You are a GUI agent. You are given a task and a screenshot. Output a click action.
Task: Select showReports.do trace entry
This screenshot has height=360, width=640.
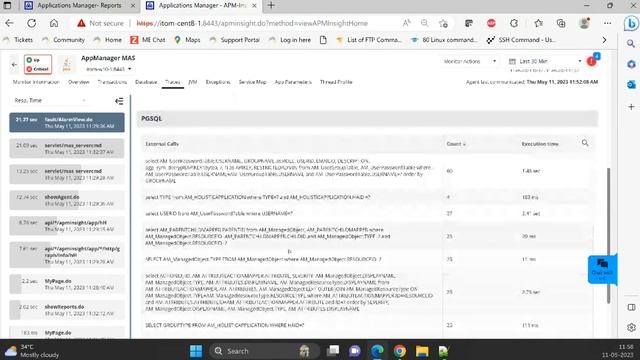pyautogui.click(x=67, y=310)
